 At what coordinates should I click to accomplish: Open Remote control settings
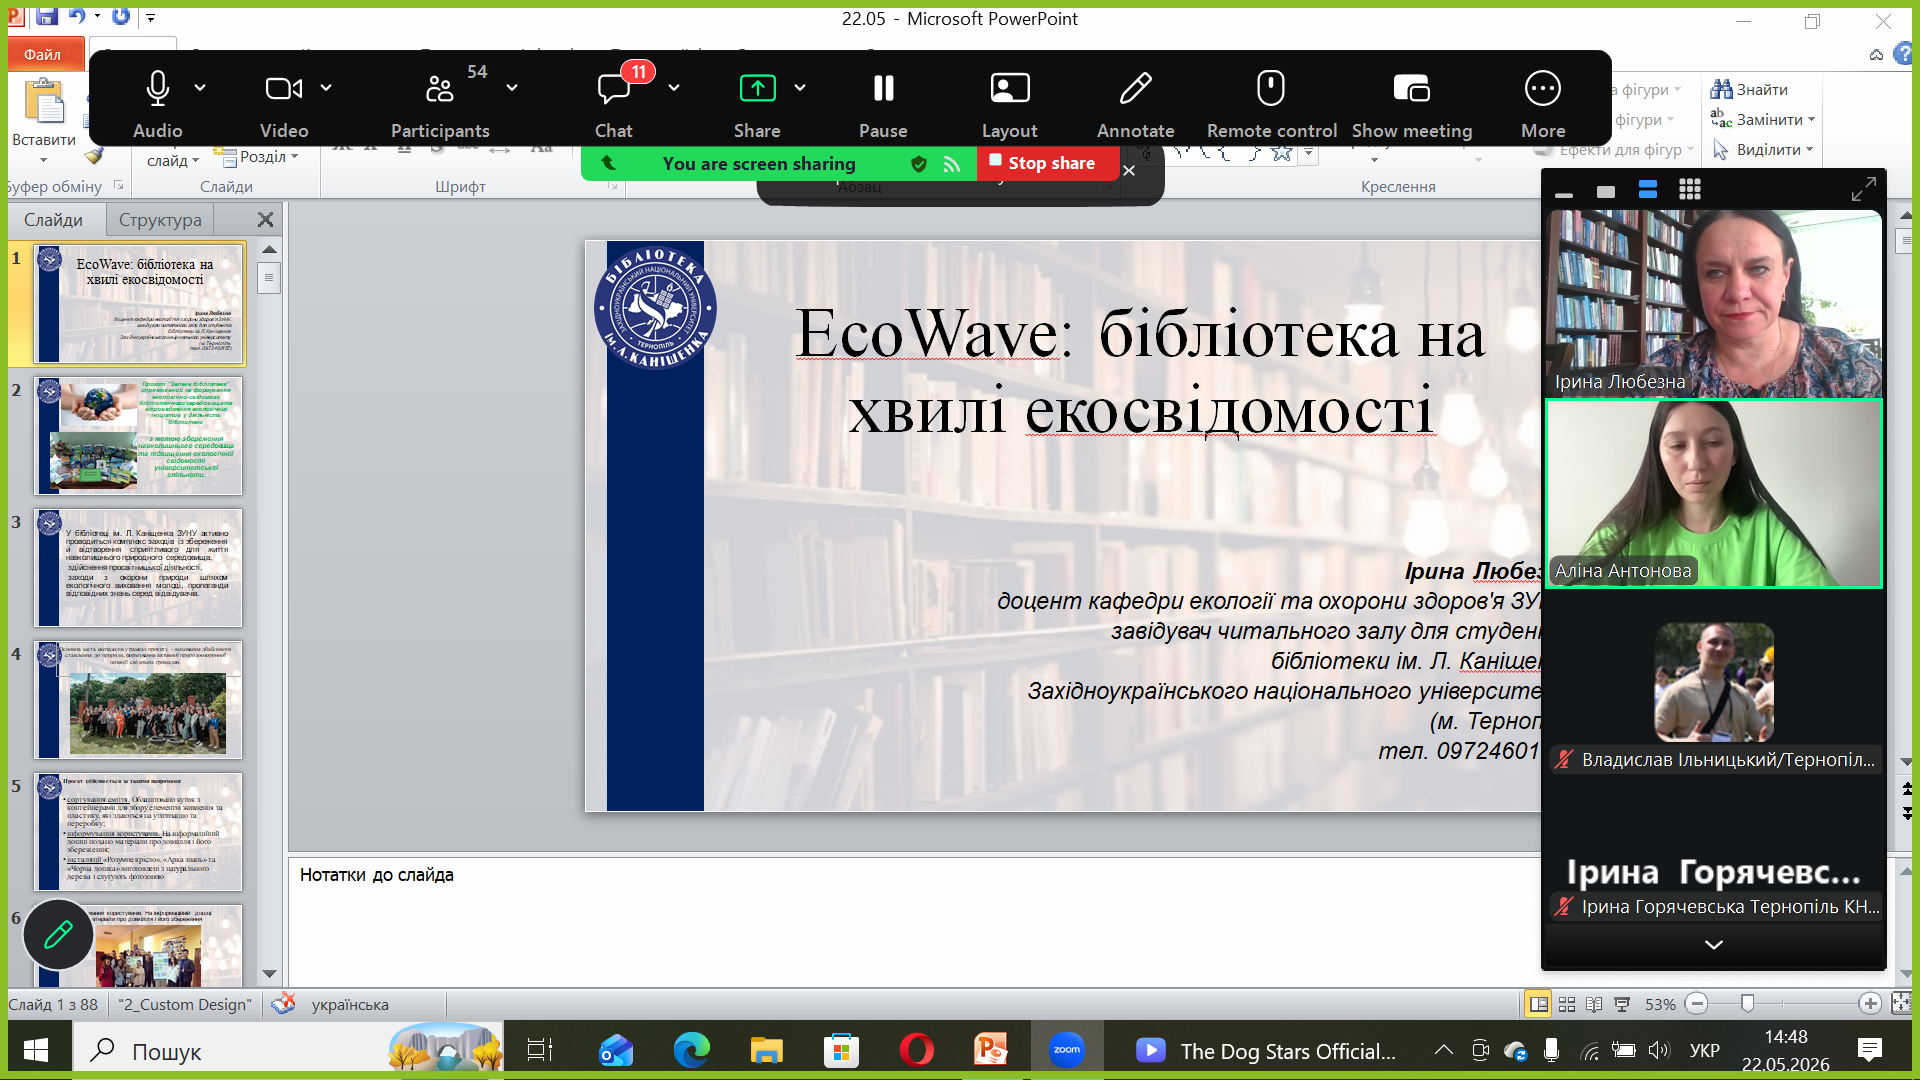coord(1271,89)
